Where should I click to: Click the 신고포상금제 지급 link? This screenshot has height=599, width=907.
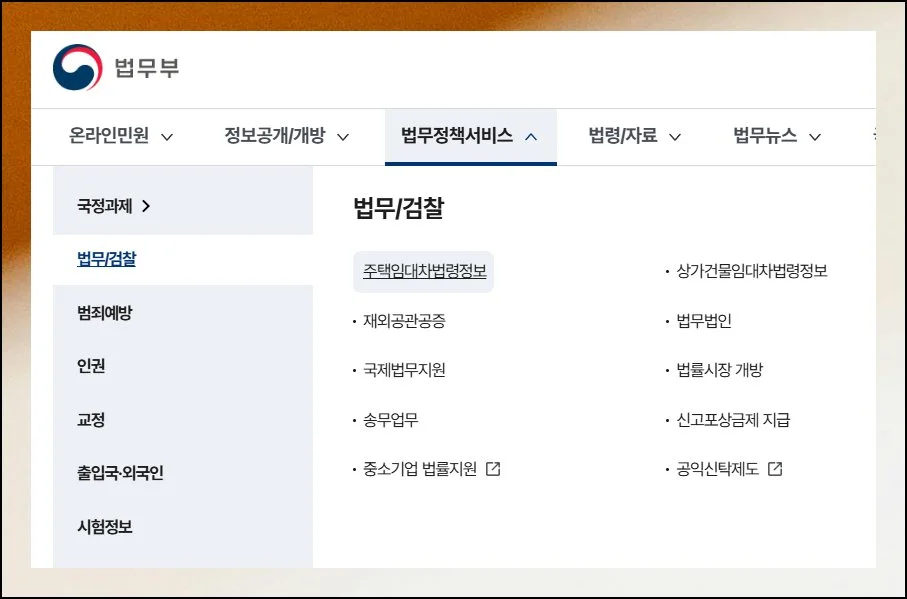pos(732,420)
